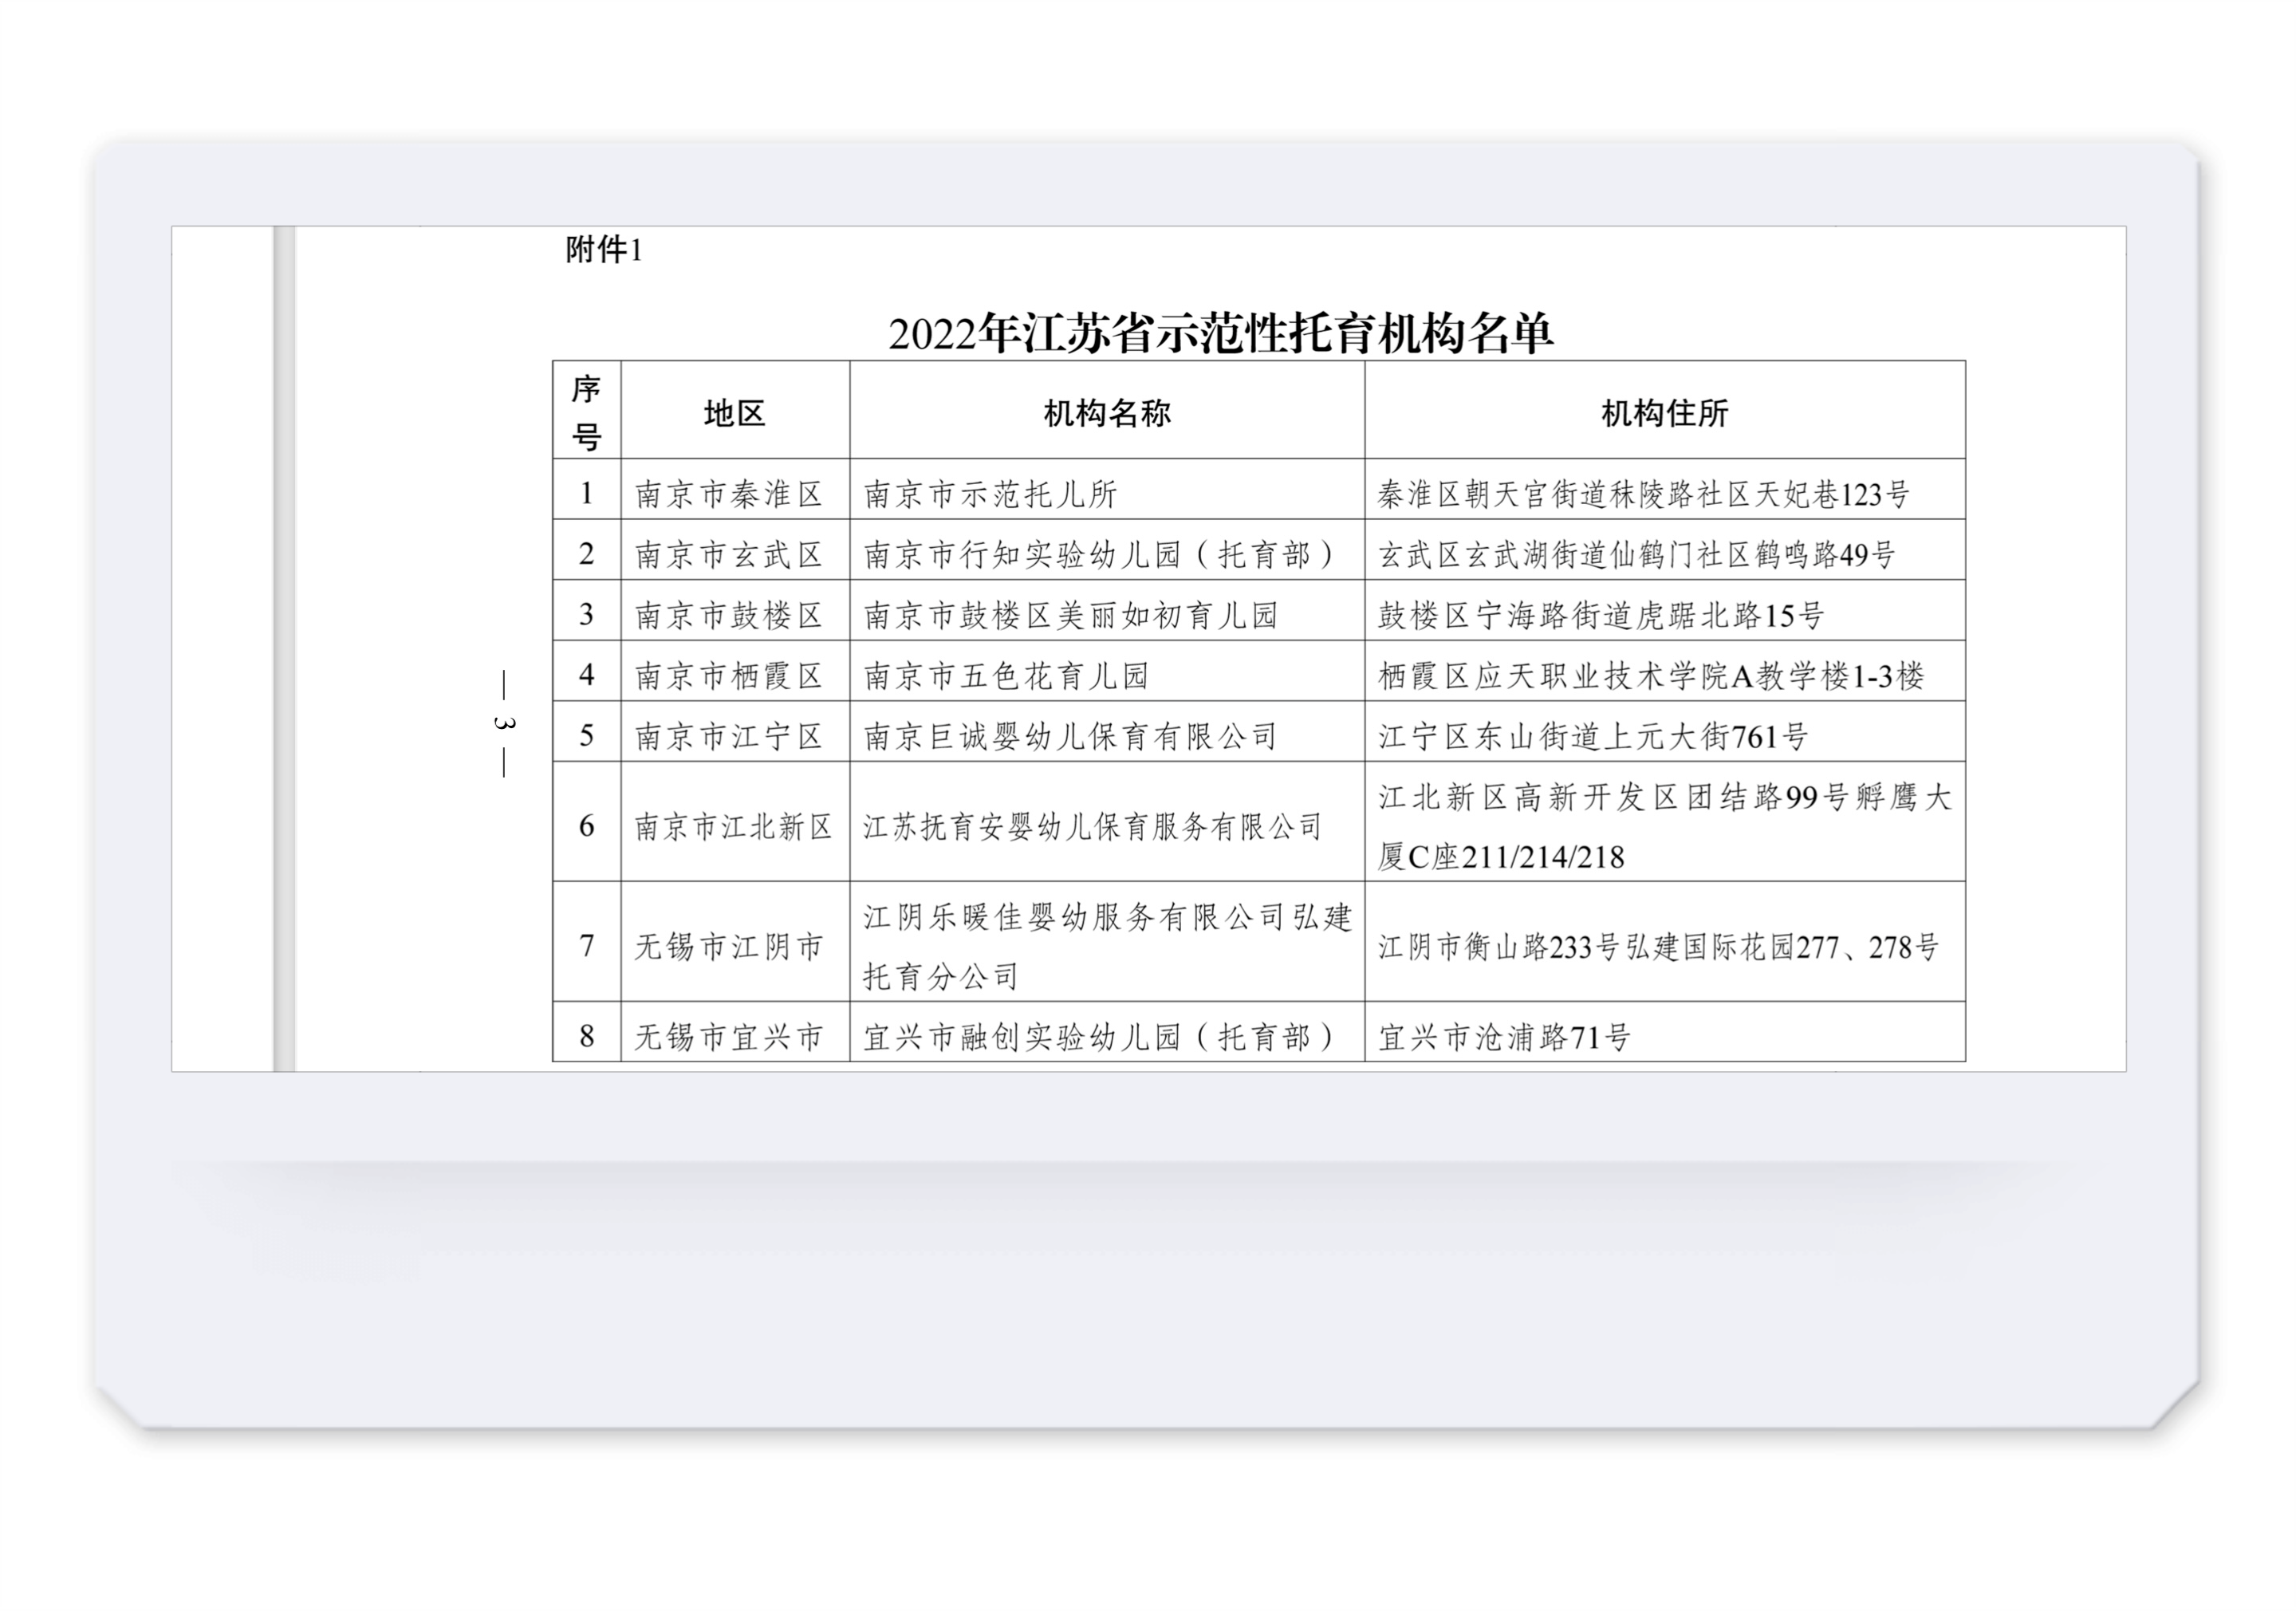Screen dimensions: 2296x1611
Task: Click serial number 1 in the table
Action: pyautogui.click(x=587, y=493)
